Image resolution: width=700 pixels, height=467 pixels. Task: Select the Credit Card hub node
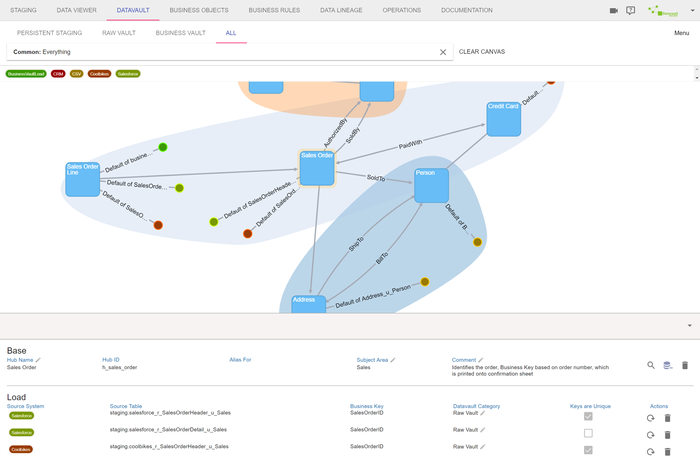coord(504,119)
